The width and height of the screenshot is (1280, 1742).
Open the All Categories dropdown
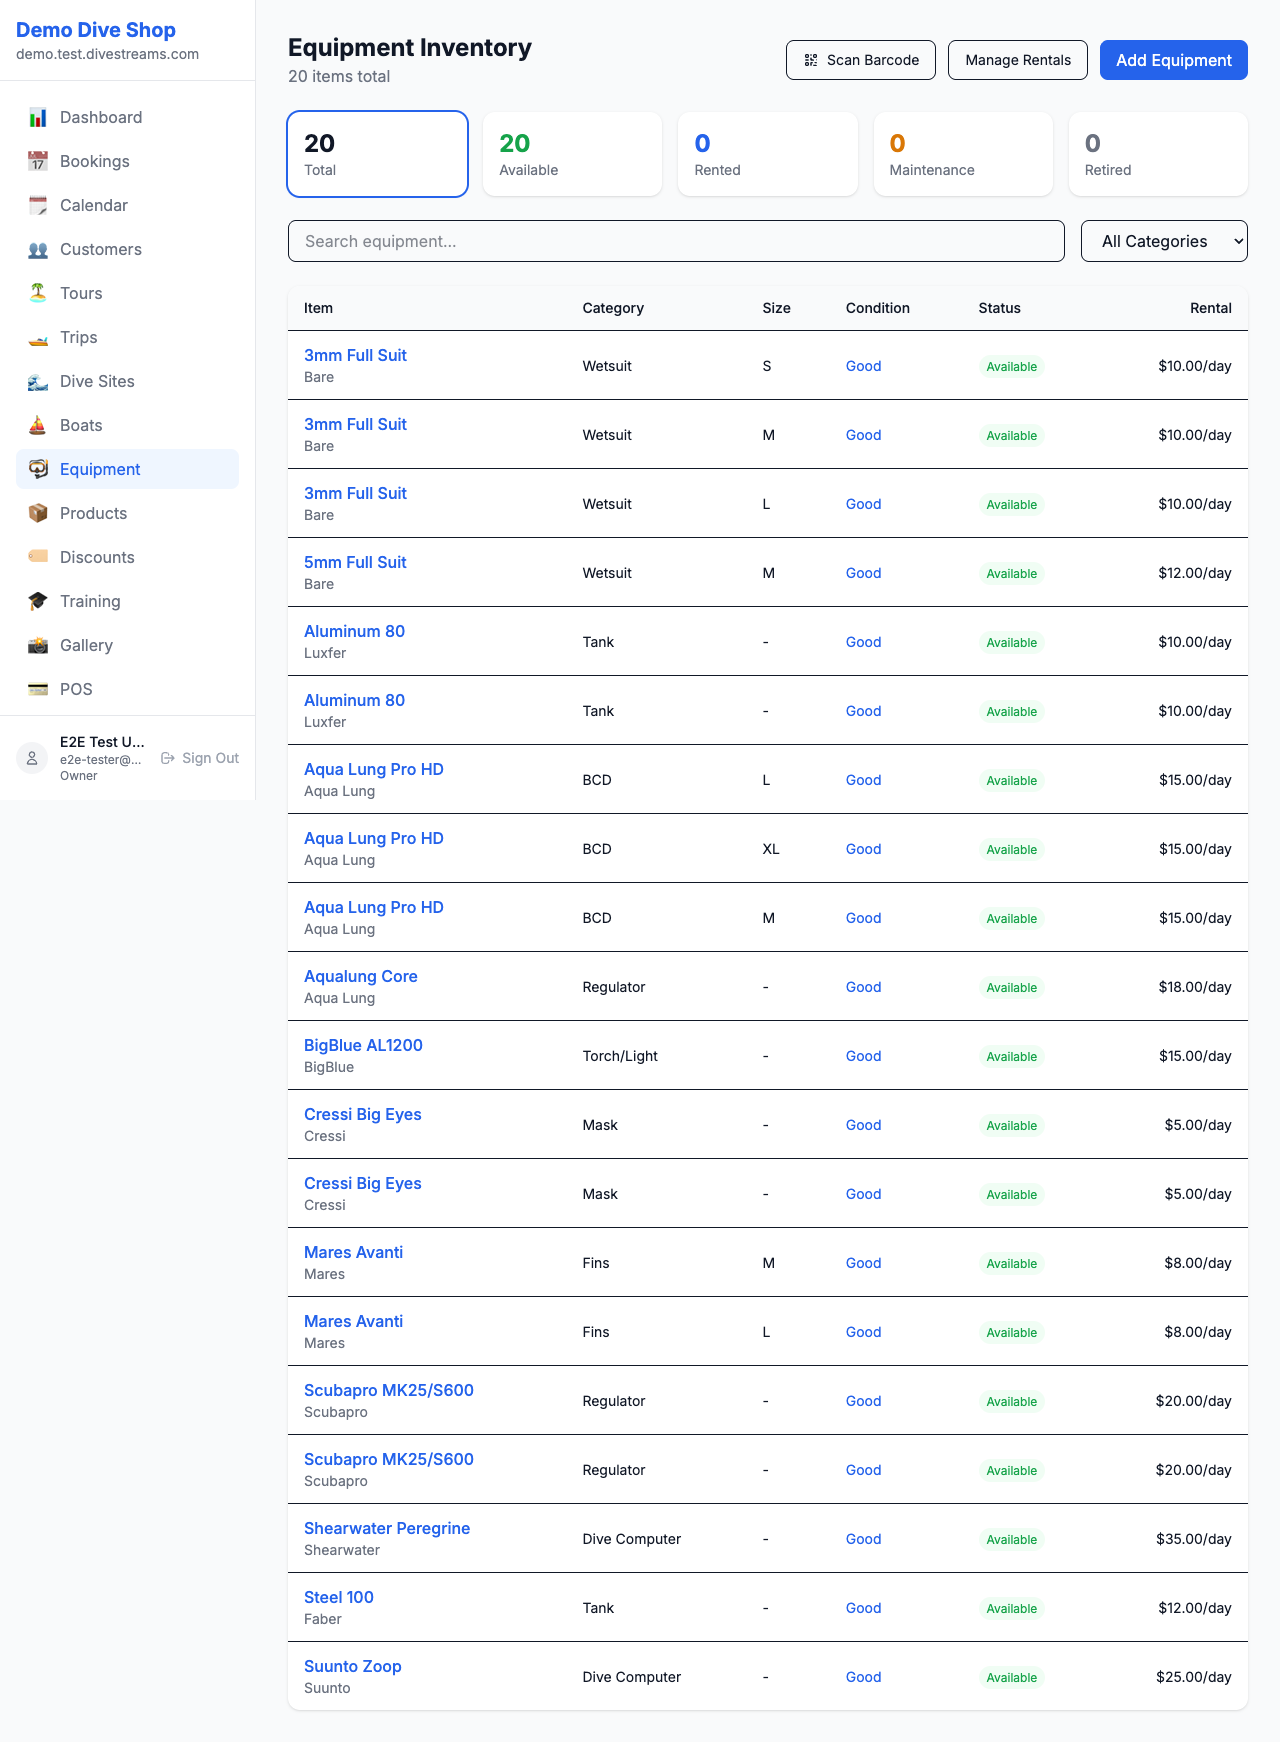[x=1164, y=242]
